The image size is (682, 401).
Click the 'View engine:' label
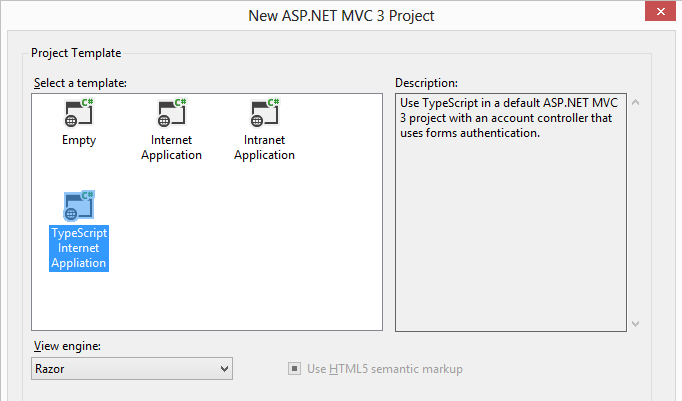tap(67, 346)
